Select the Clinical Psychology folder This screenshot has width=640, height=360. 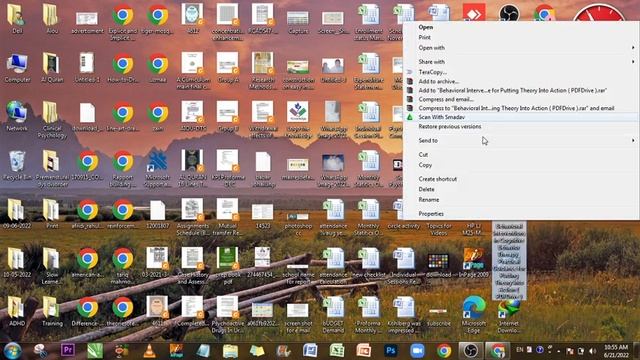coord(52,113)
